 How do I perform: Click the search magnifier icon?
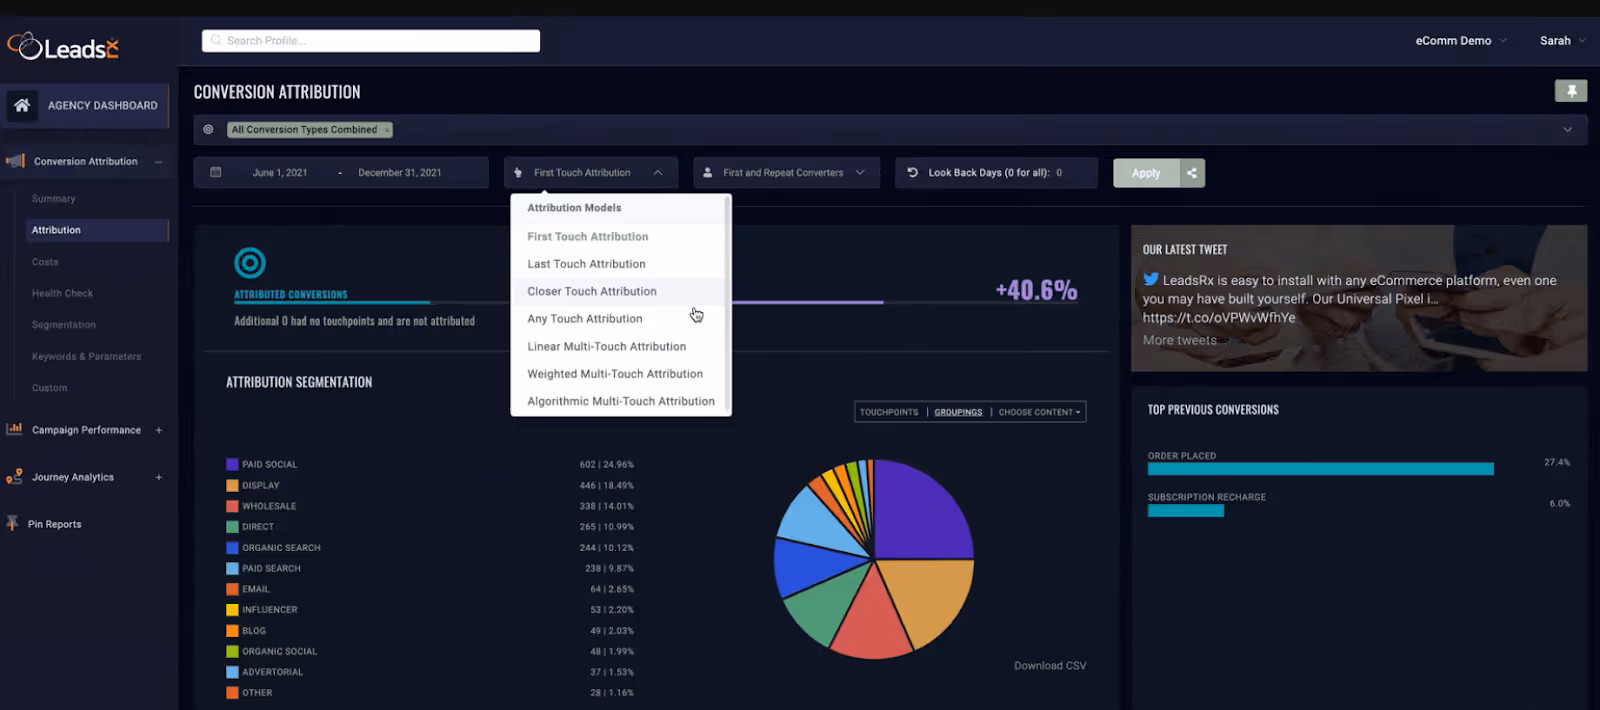pos(216,41)
